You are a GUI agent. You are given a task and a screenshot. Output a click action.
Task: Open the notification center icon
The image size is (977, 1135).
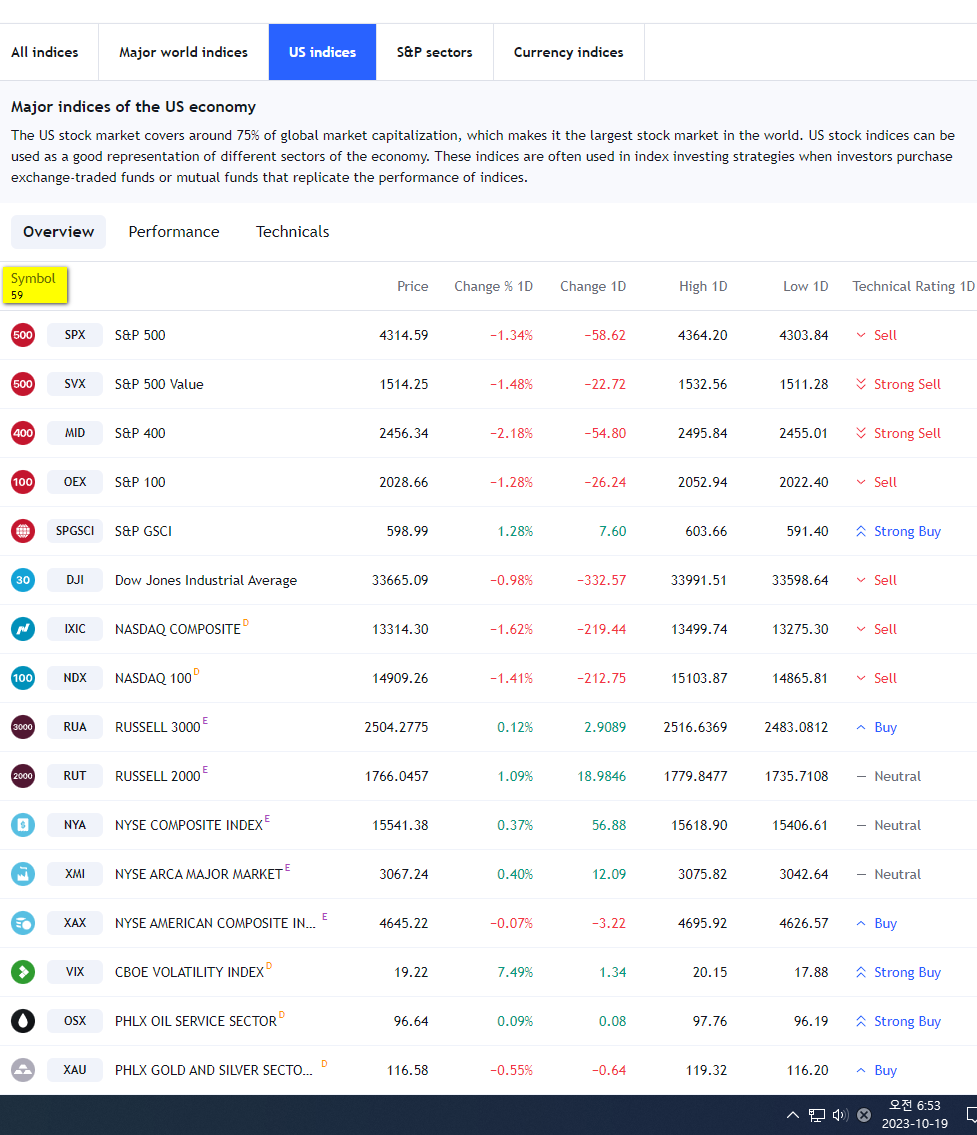pyautogui.click(x=971, y=1115)
